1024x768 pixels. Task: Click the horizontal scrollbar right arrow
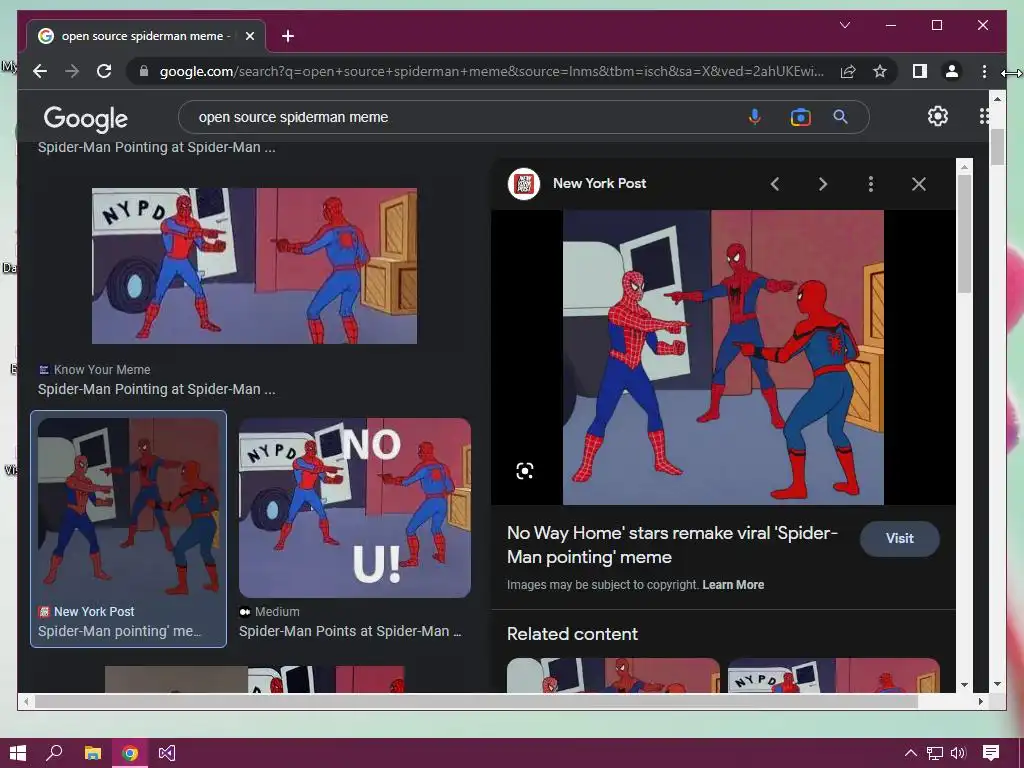(x=981, y=701)
